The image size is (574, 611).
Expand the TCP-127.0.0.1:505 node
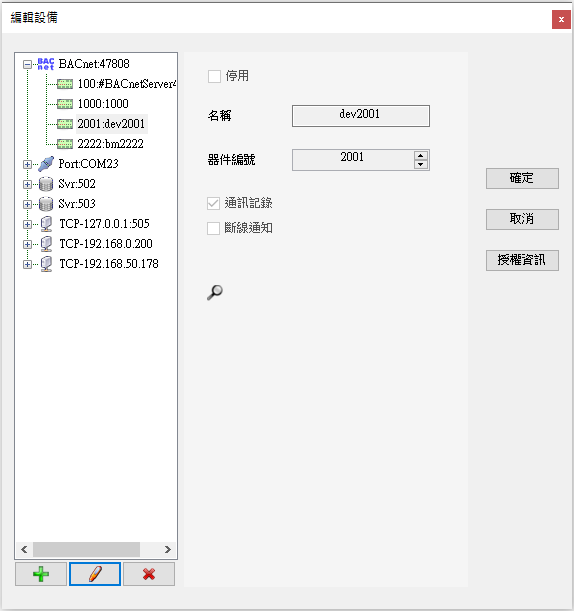click(27, 224)
